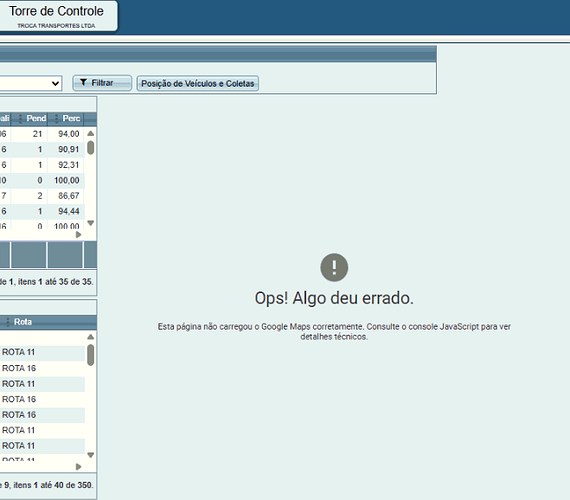Viewport: 570px width, 500px height.
Task: Select cell with value 94,00
Action: [66, 134]
